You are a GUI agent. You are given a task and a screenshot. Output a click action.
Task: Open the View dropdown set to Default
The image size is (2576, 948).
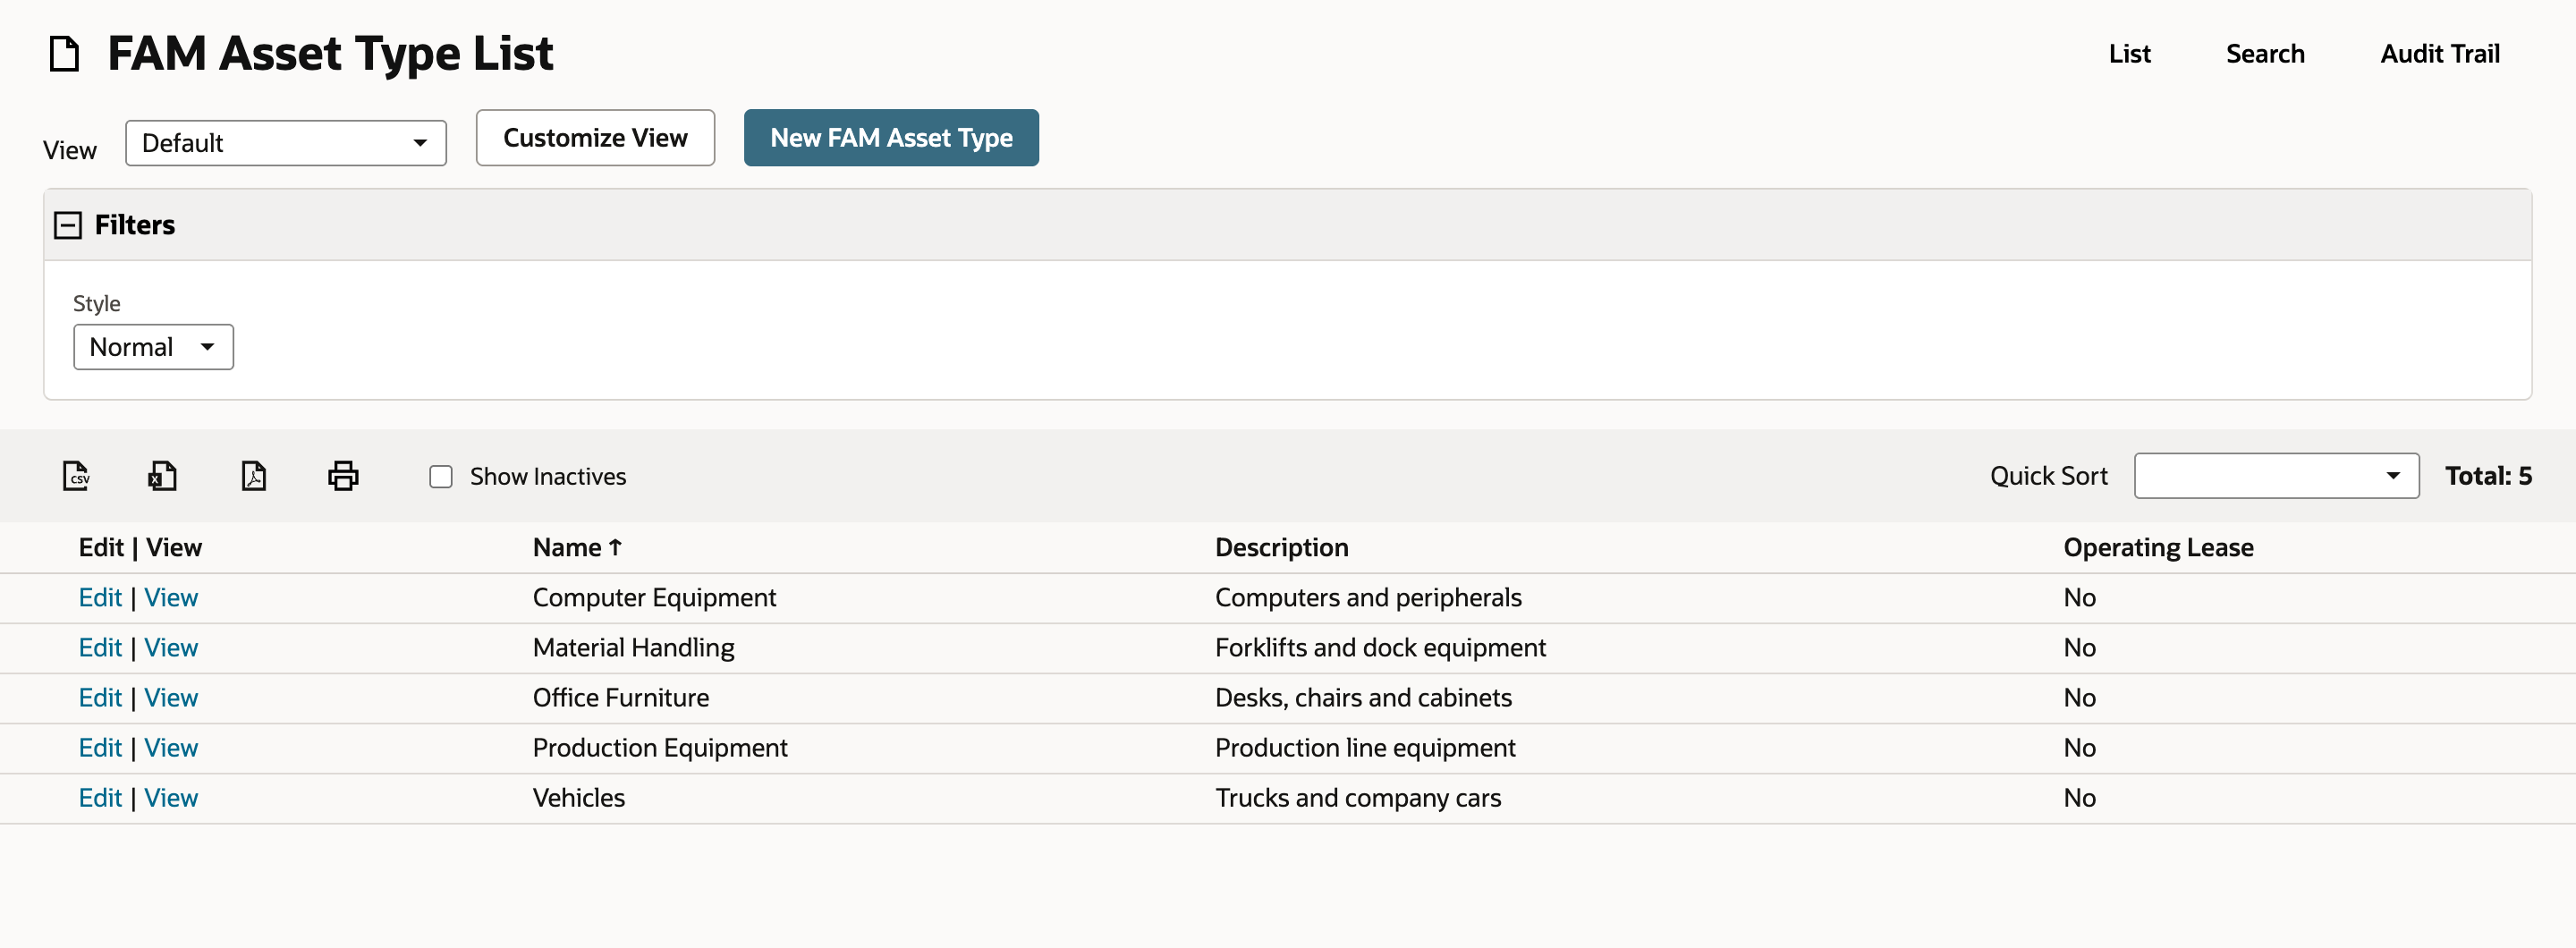point(286,143)
